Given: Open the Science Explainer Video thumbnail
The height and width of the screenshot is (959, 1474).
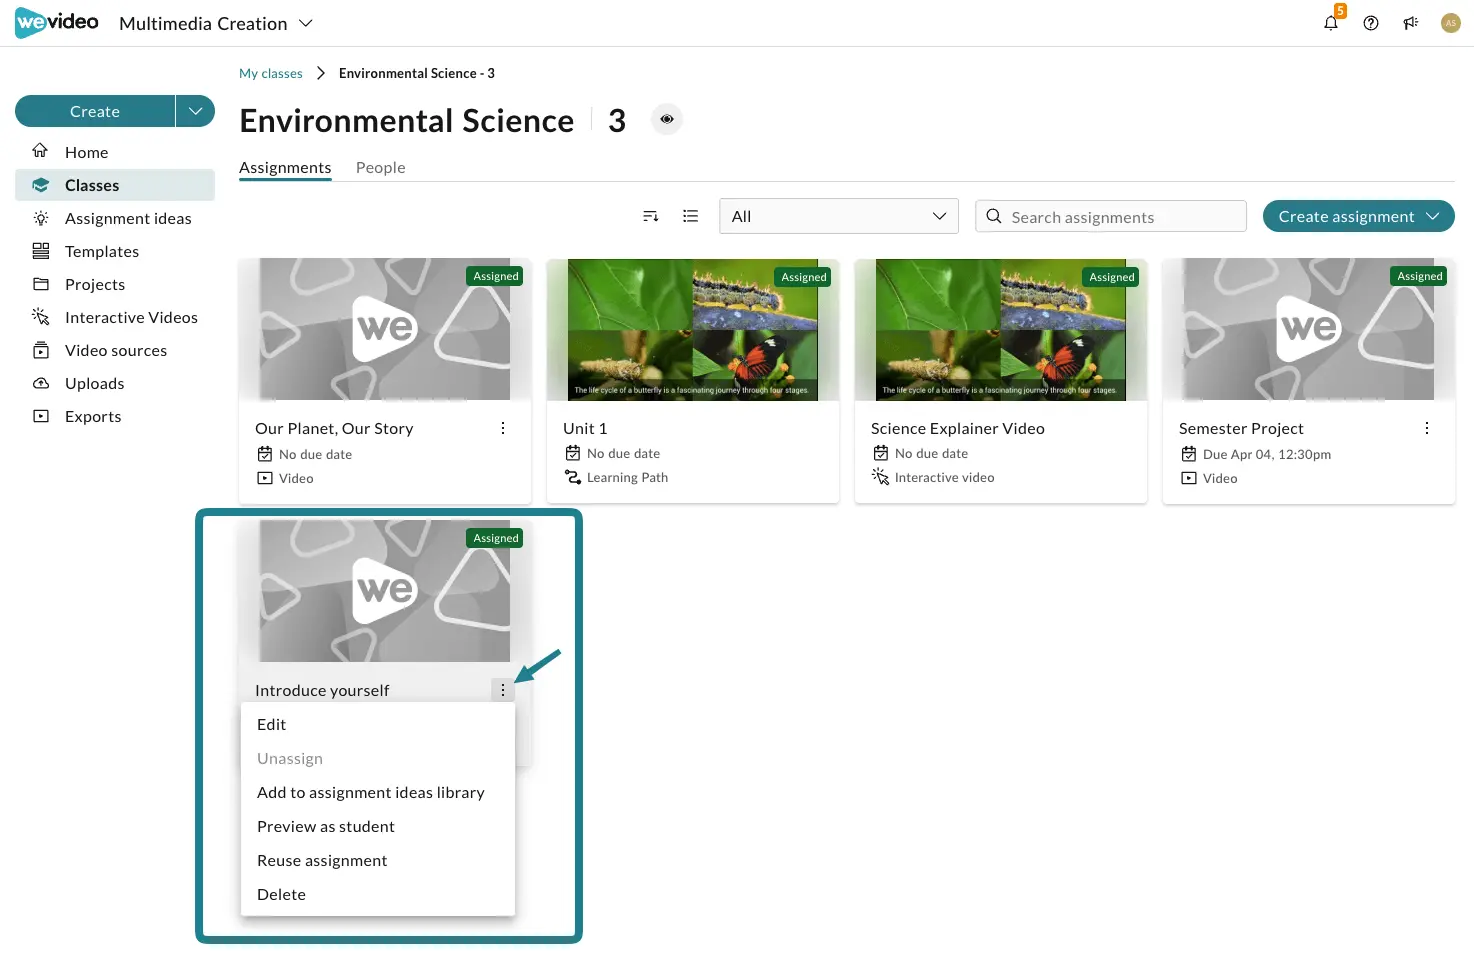Looking at the screenshot, I should [x=1001, y=330].
